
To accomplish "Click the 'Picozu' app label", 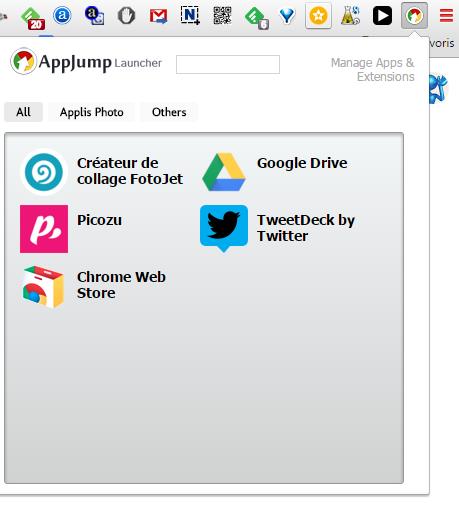I will (x=99, y=220).
